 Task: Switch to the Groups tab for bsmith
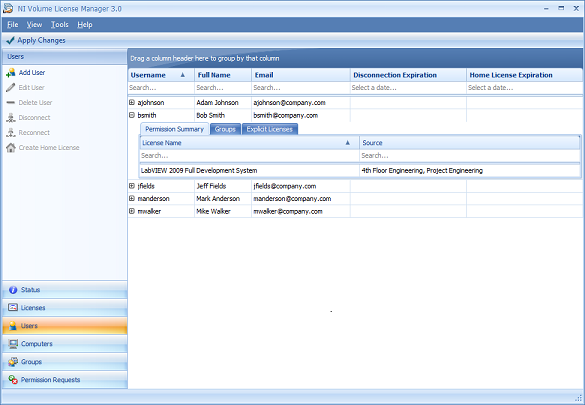[x=225, y=129]
